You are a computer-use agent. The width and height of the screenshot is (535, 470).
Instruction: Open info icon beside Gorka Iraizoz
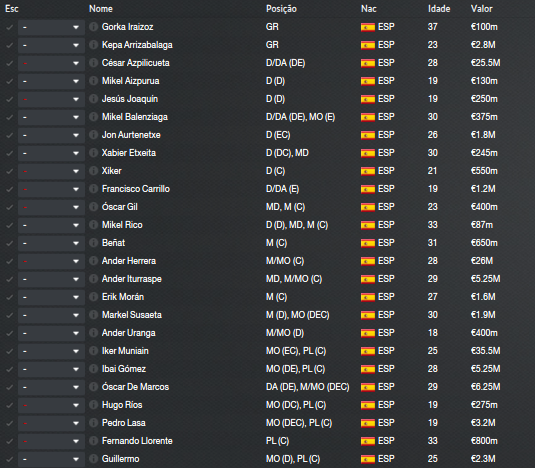coord(93,27)
